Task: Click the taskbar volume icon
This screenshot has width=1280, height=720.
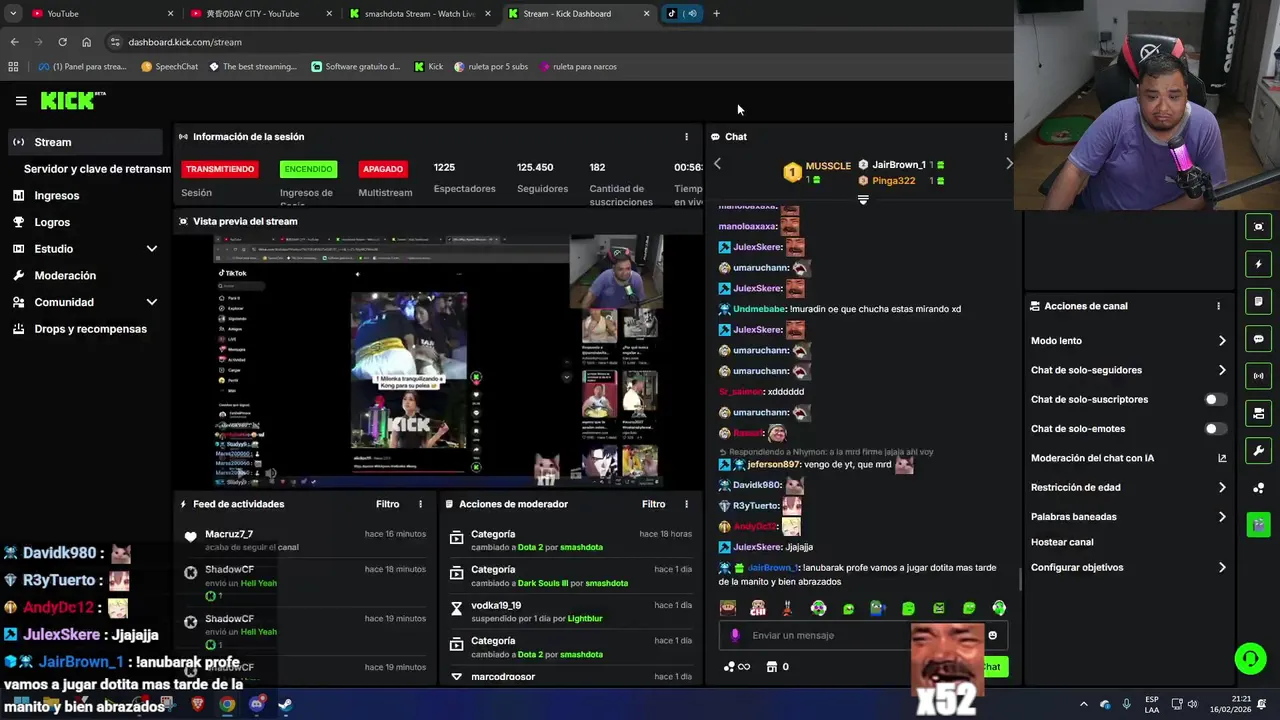Action: pyautogui.click(x=1193, y=704)
